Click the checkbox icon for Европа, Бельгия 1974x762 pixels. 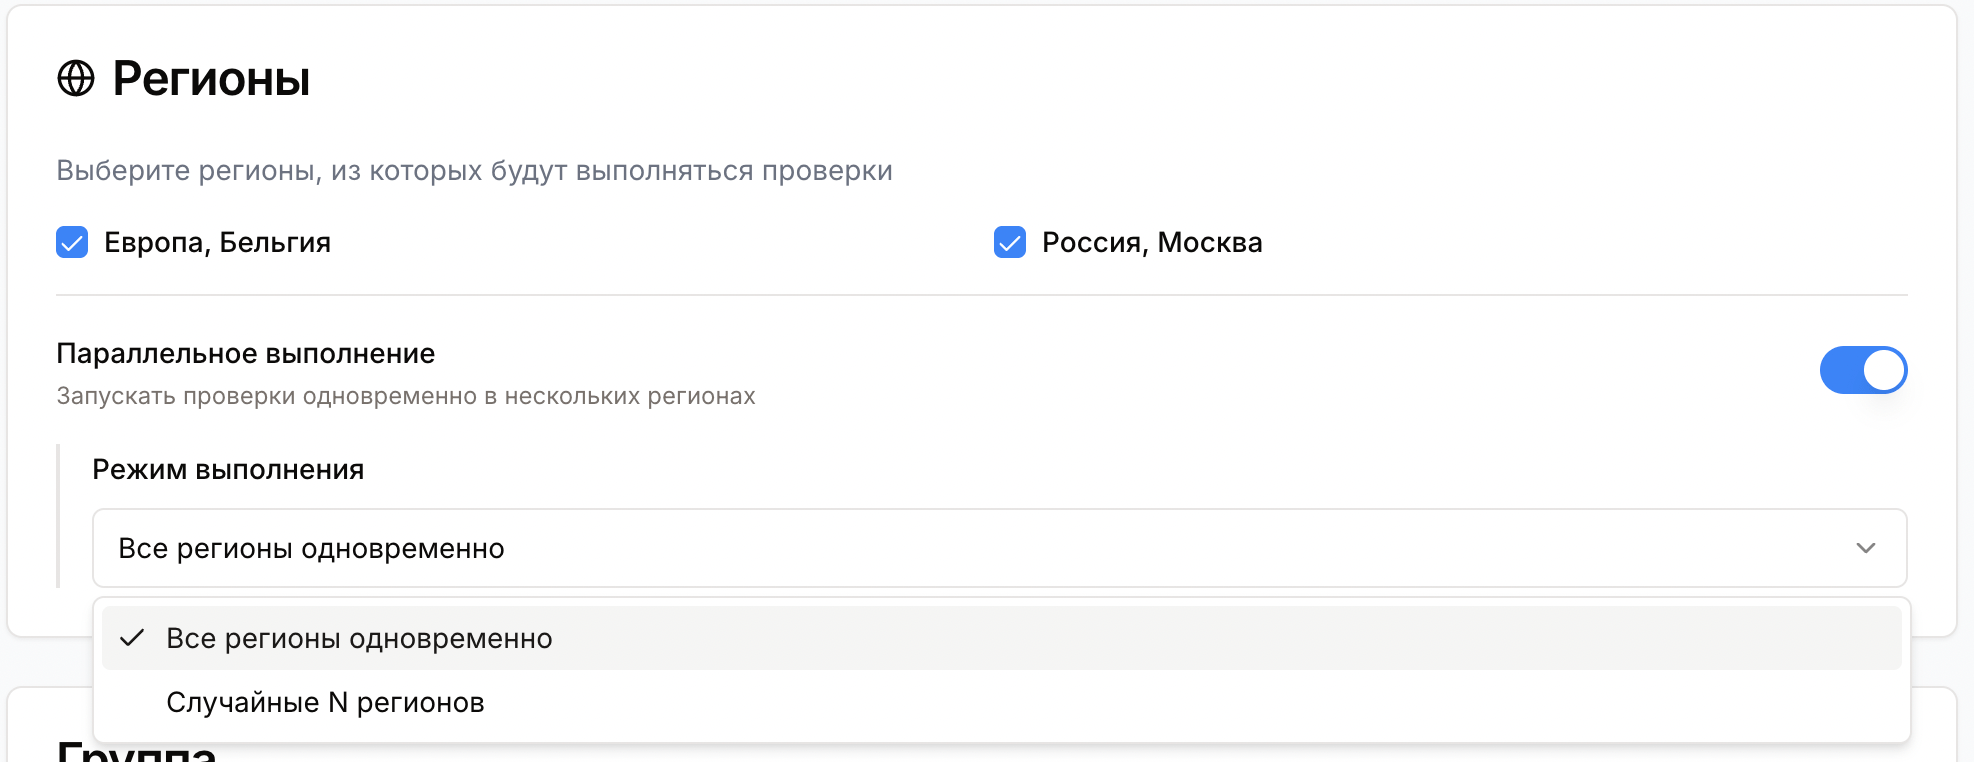click(x=70, y=242)
